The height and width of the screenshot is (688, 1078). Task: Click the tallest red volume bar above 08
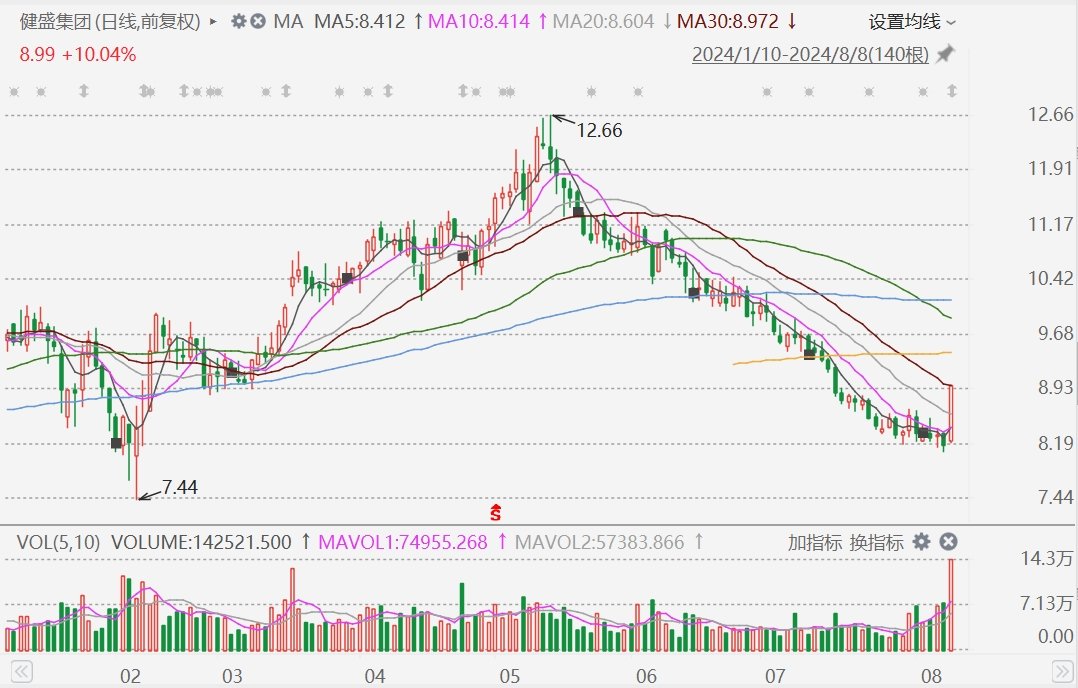[952, 606]
